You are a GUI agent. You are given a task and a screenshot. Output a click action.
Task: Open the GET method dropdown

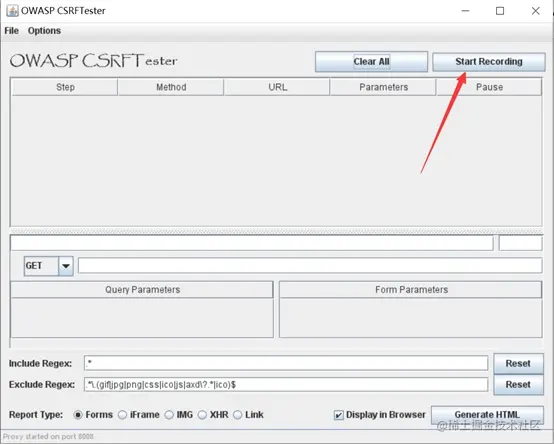[49, 266]
